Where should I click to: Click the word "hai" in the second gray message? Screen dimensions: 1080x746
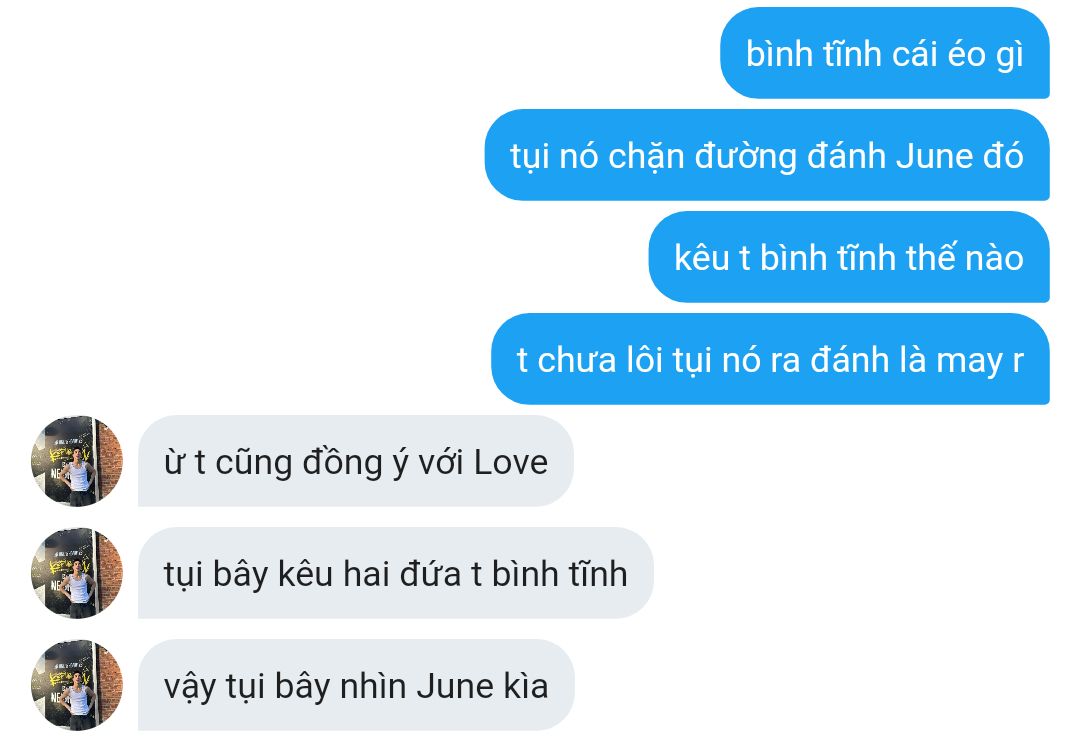pyautogui.click(x=366, y=574)
